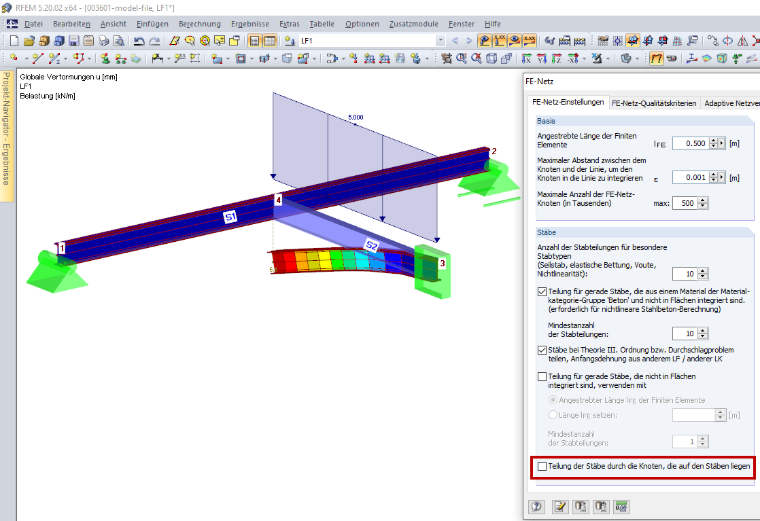Enable 'Teilung für gerade Stäbe, nicht in Flächen' checkbox

542,377
